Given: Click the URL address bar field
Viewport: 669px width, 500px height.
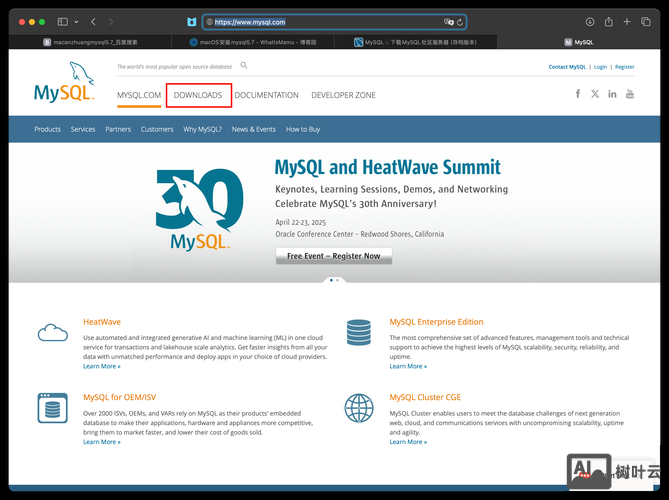Looking at the screenshot, I should (320, 21).
